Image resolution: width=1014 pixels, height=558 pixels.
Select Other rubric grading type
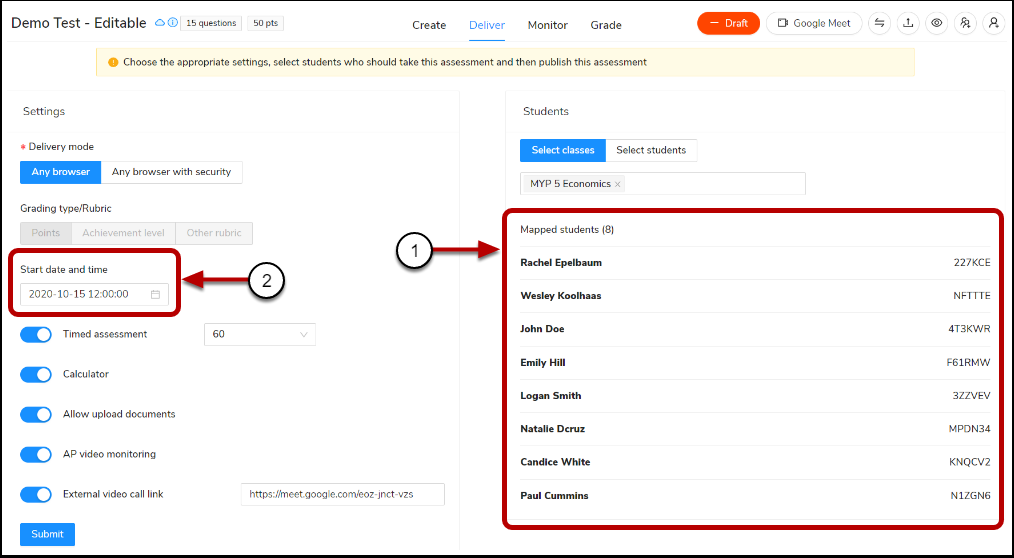214,233
